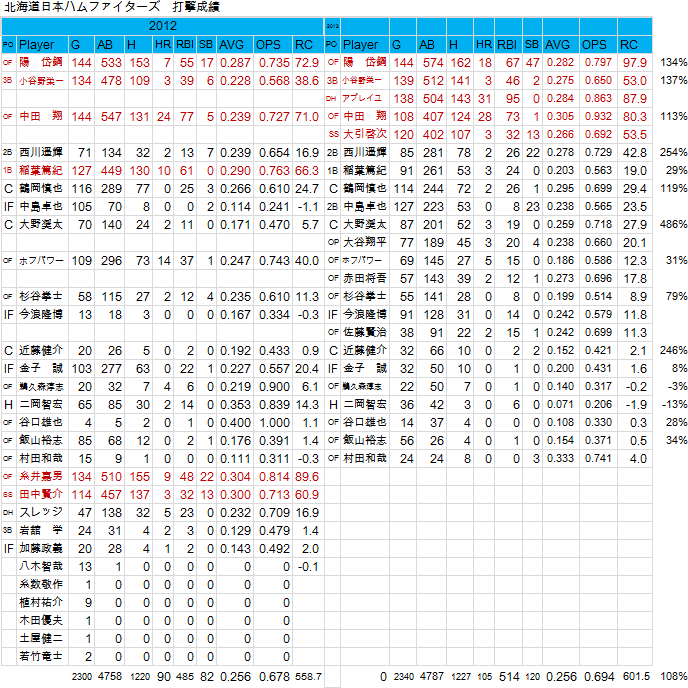Viewport: 688px width, 688px height.
Task: Select 中田 翔's 2012 AB value 547
Action: point(111,117)
